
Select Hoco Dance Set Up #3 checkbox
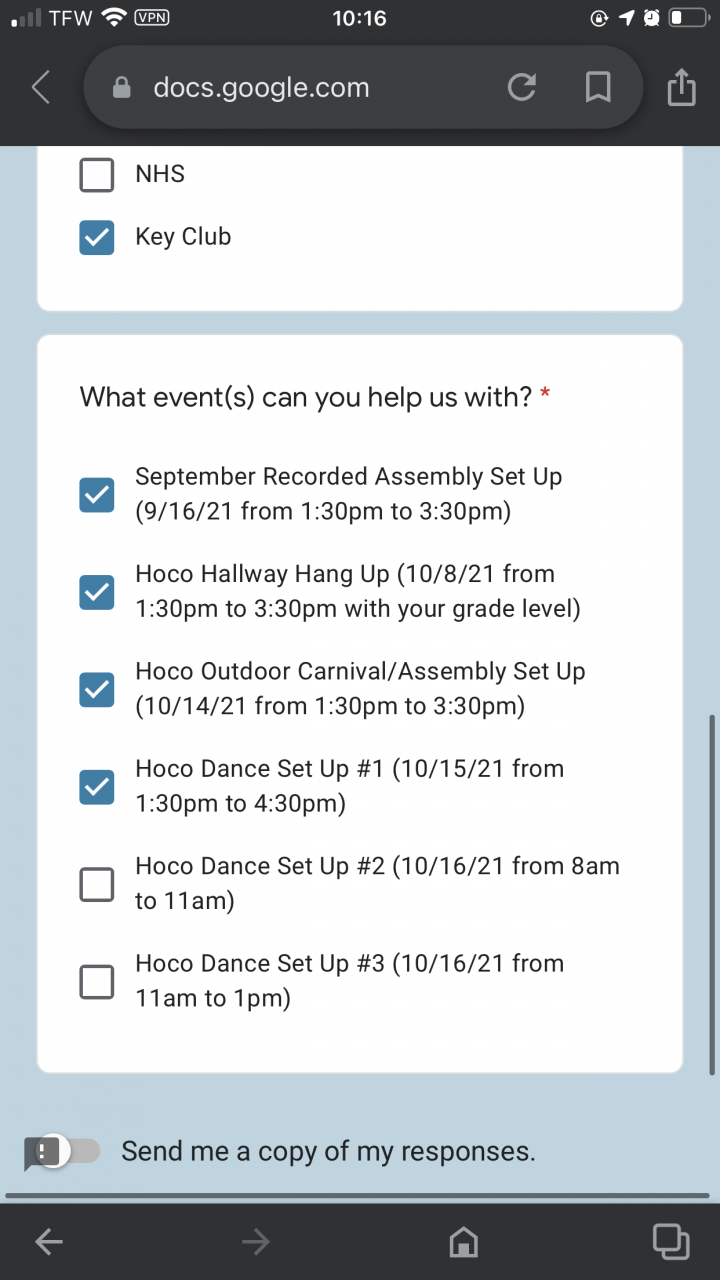(x=97, y=982)
